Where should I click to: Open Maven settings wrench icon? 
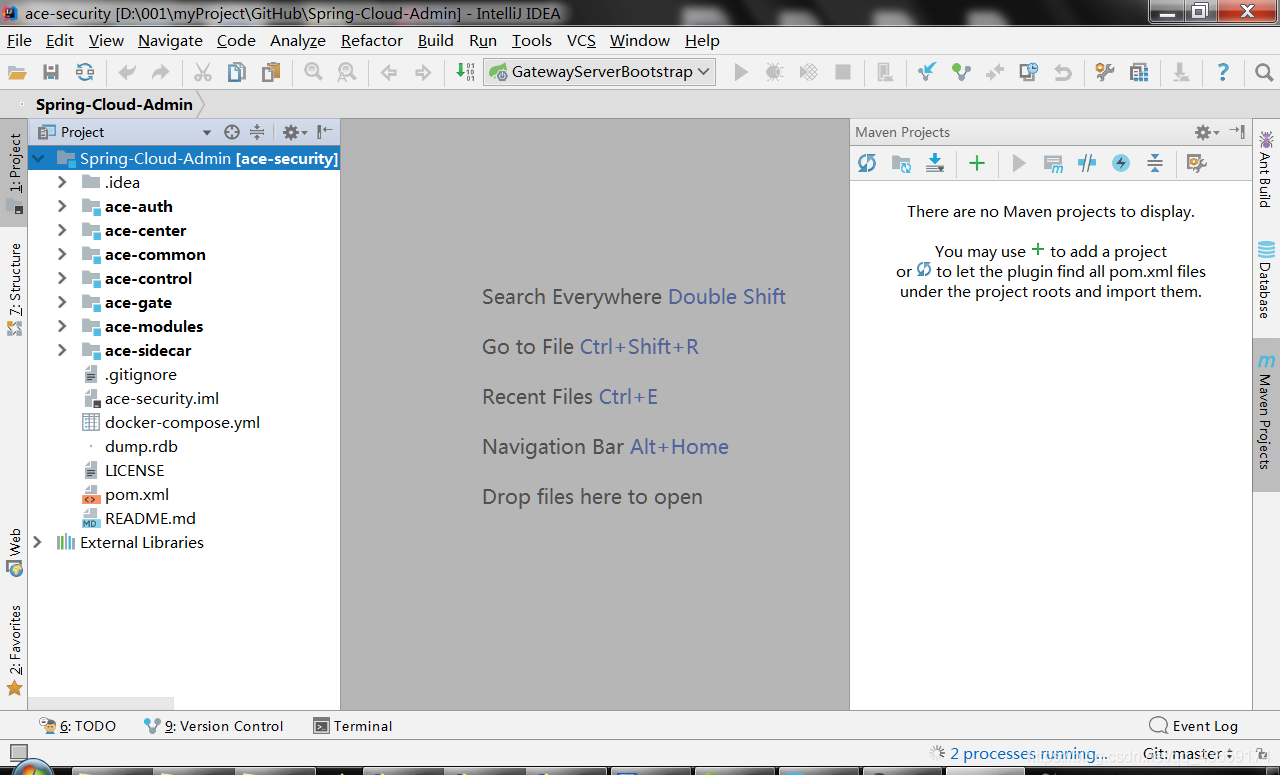coord(1197,163)
